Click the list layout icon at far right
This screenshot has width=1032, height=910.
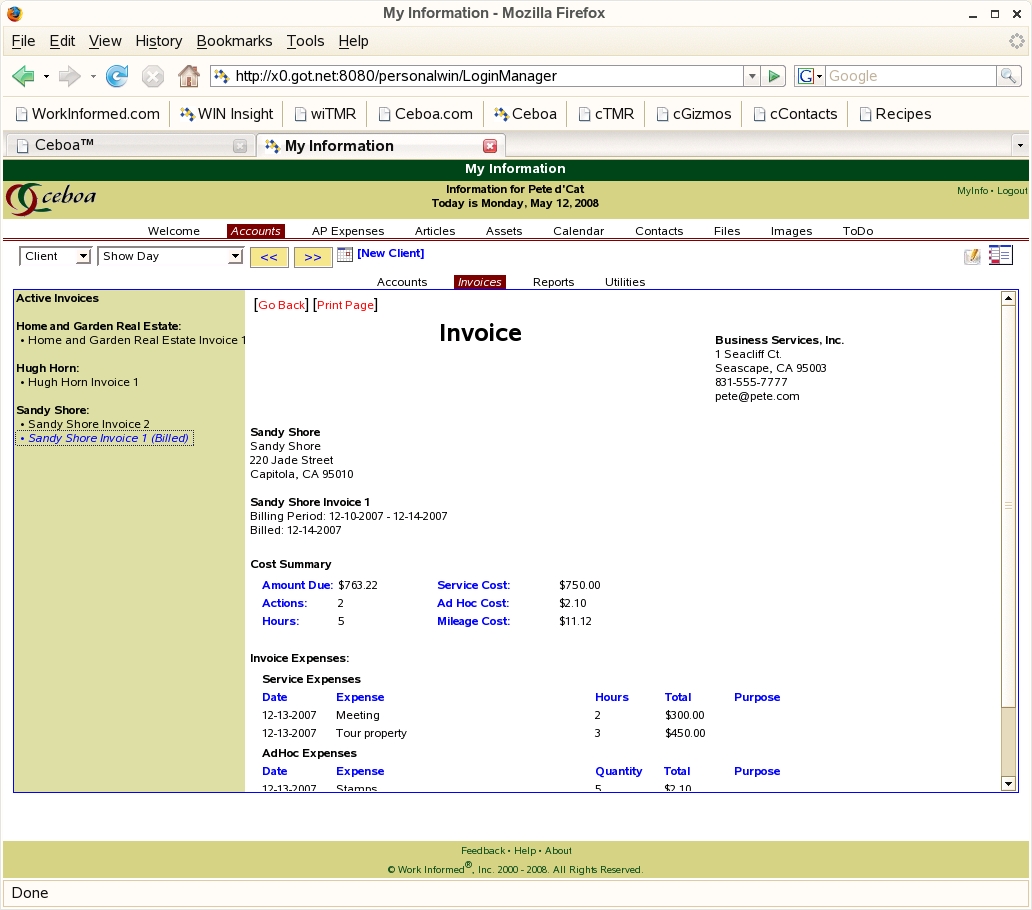pyautogui.click(x=1000, y=255)
